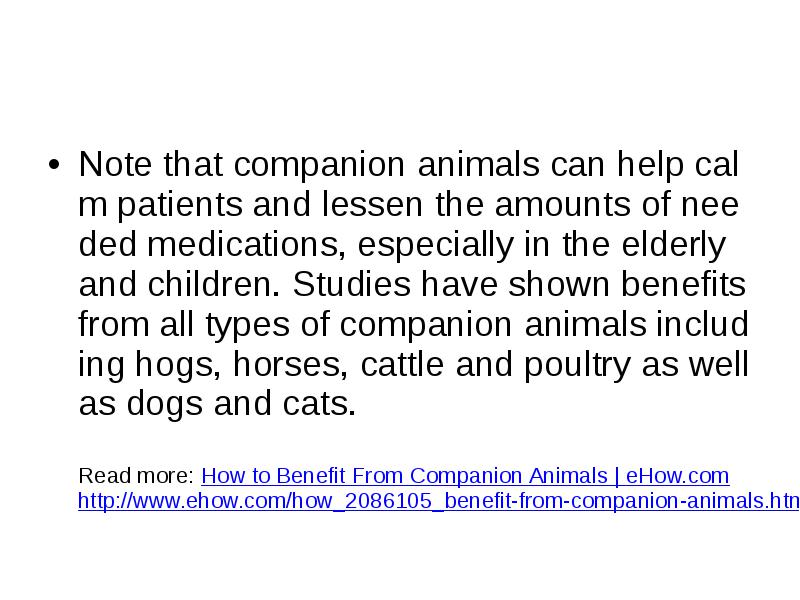Click the 'Read more:' label
Screen dimensions: 800x600
(x=136, y=476)
